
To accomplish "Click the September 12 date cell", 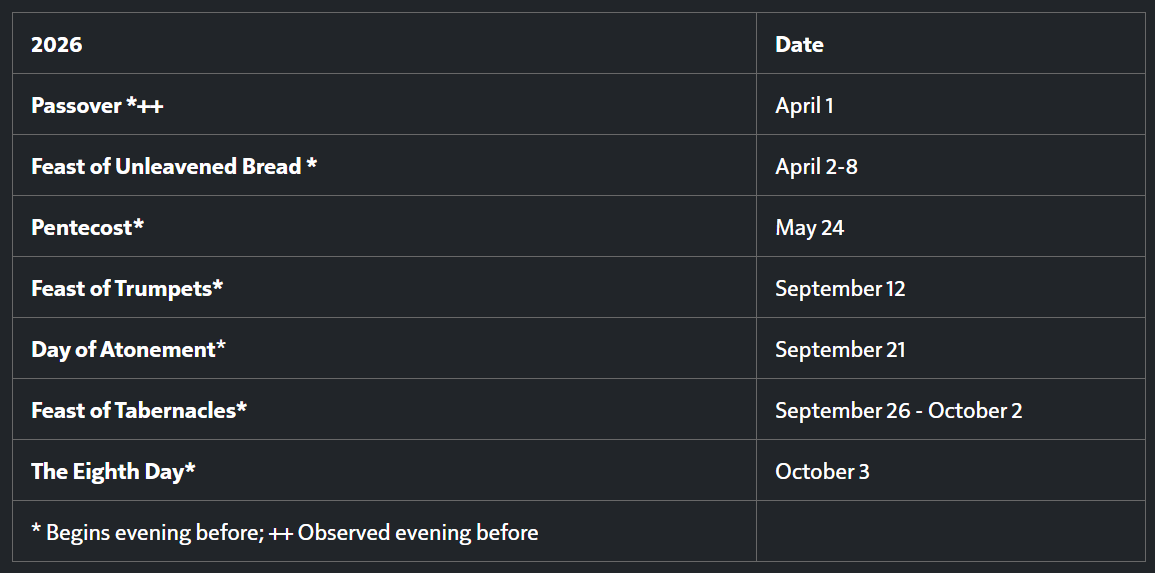I will 840,288.
